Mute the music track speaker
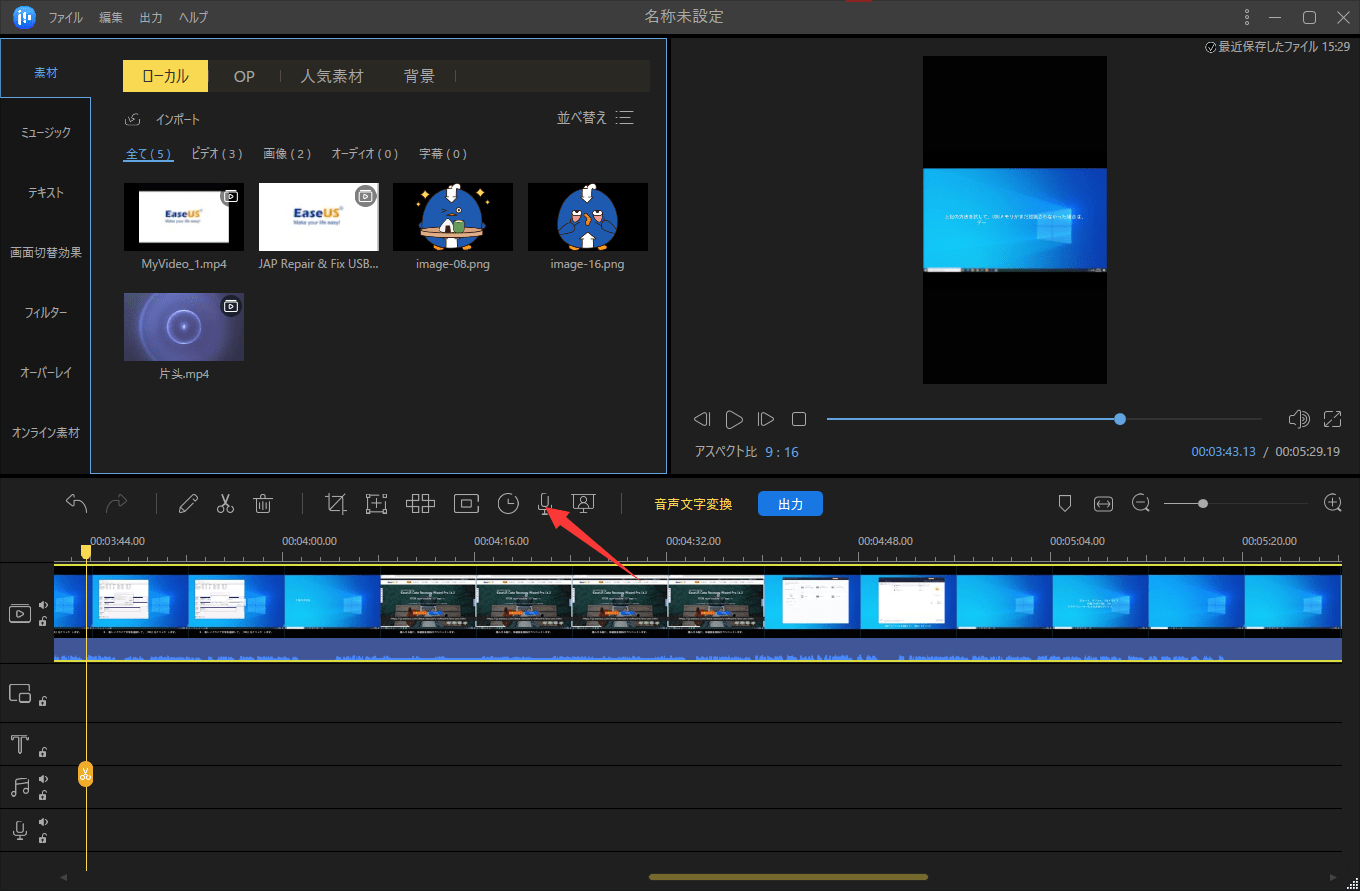 click(x=43, y=779)
